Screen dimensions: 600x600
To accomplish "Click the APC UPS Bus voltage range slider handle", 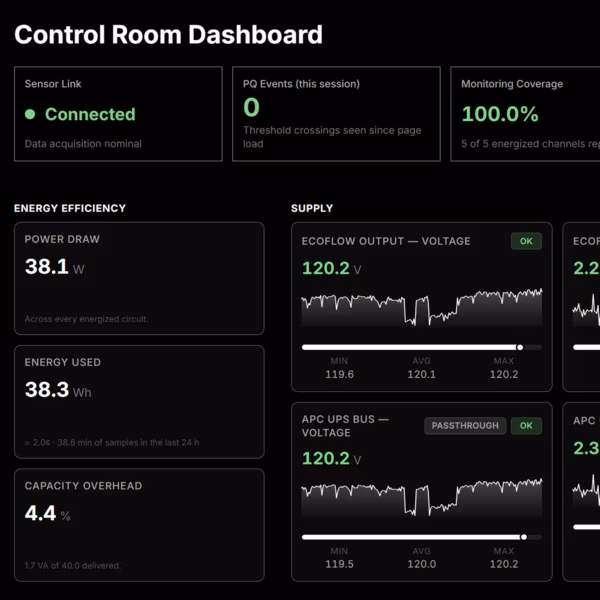I will point(523,537).
